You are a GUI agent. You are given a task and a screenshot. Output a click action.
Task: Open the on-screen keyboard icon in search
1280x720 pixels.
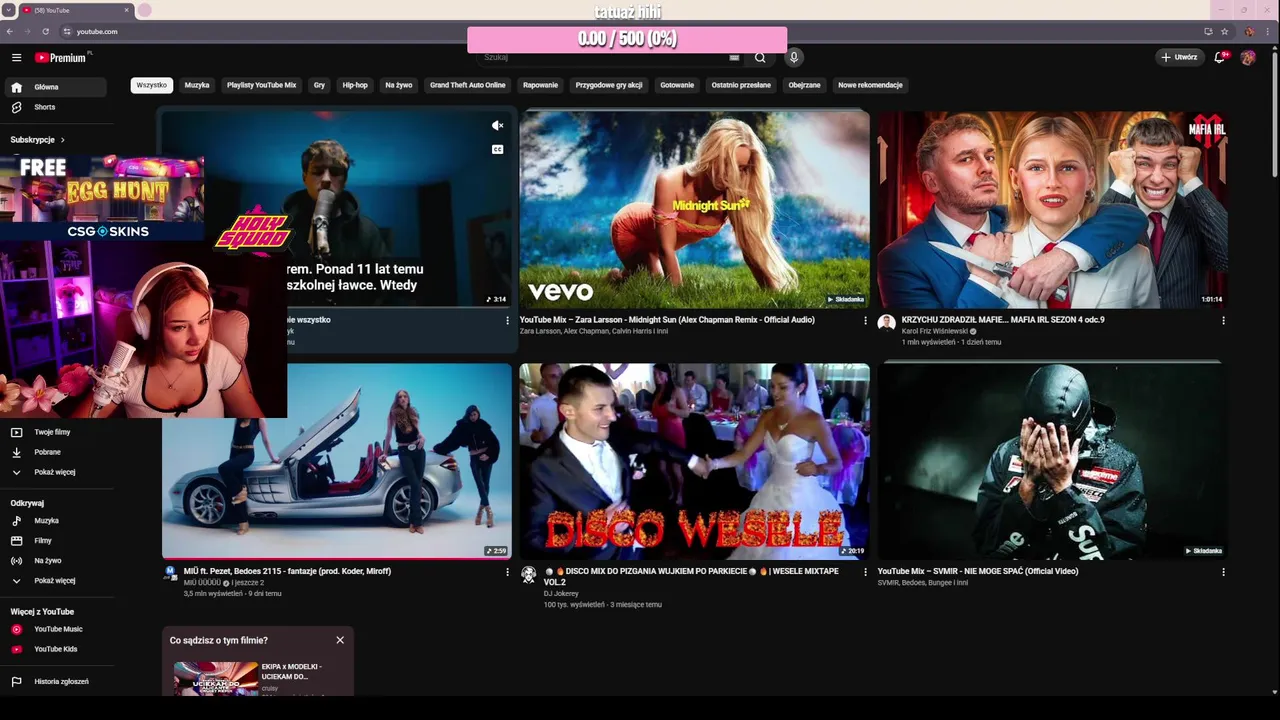click(x=734, y=58)
